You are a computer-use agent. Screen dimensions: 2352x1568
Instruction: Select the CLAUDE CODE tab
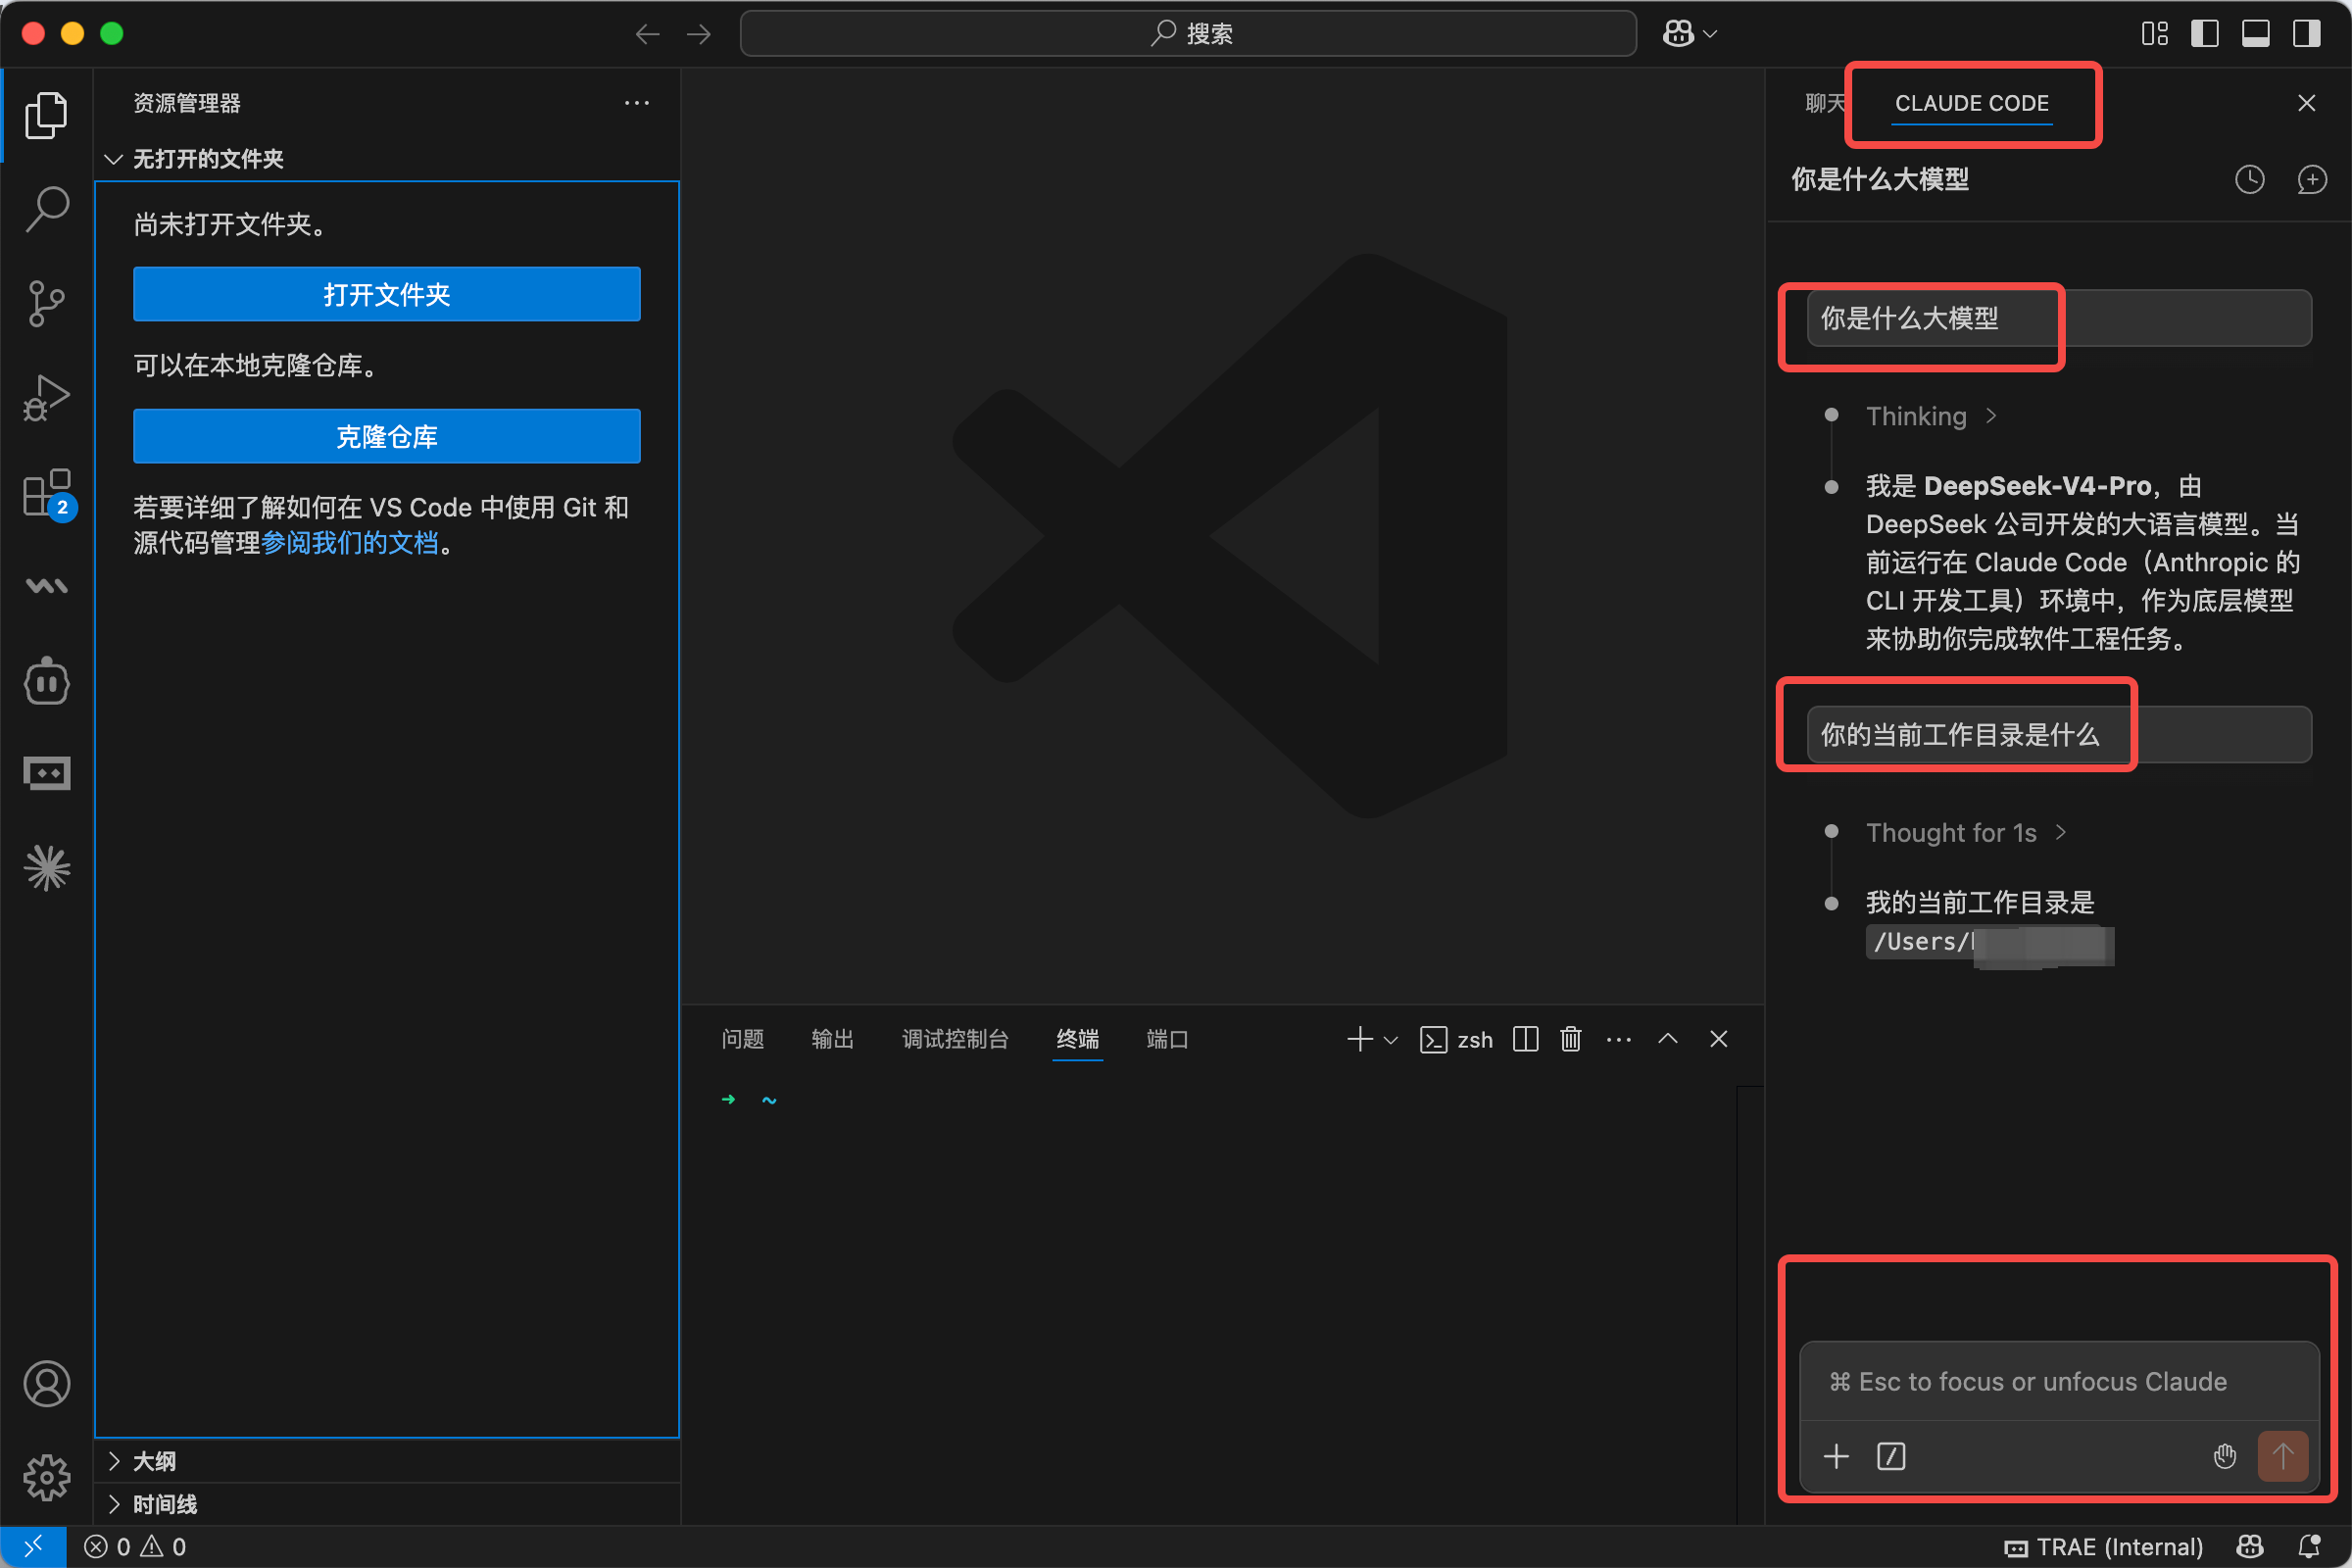[x=1971, y=103]
